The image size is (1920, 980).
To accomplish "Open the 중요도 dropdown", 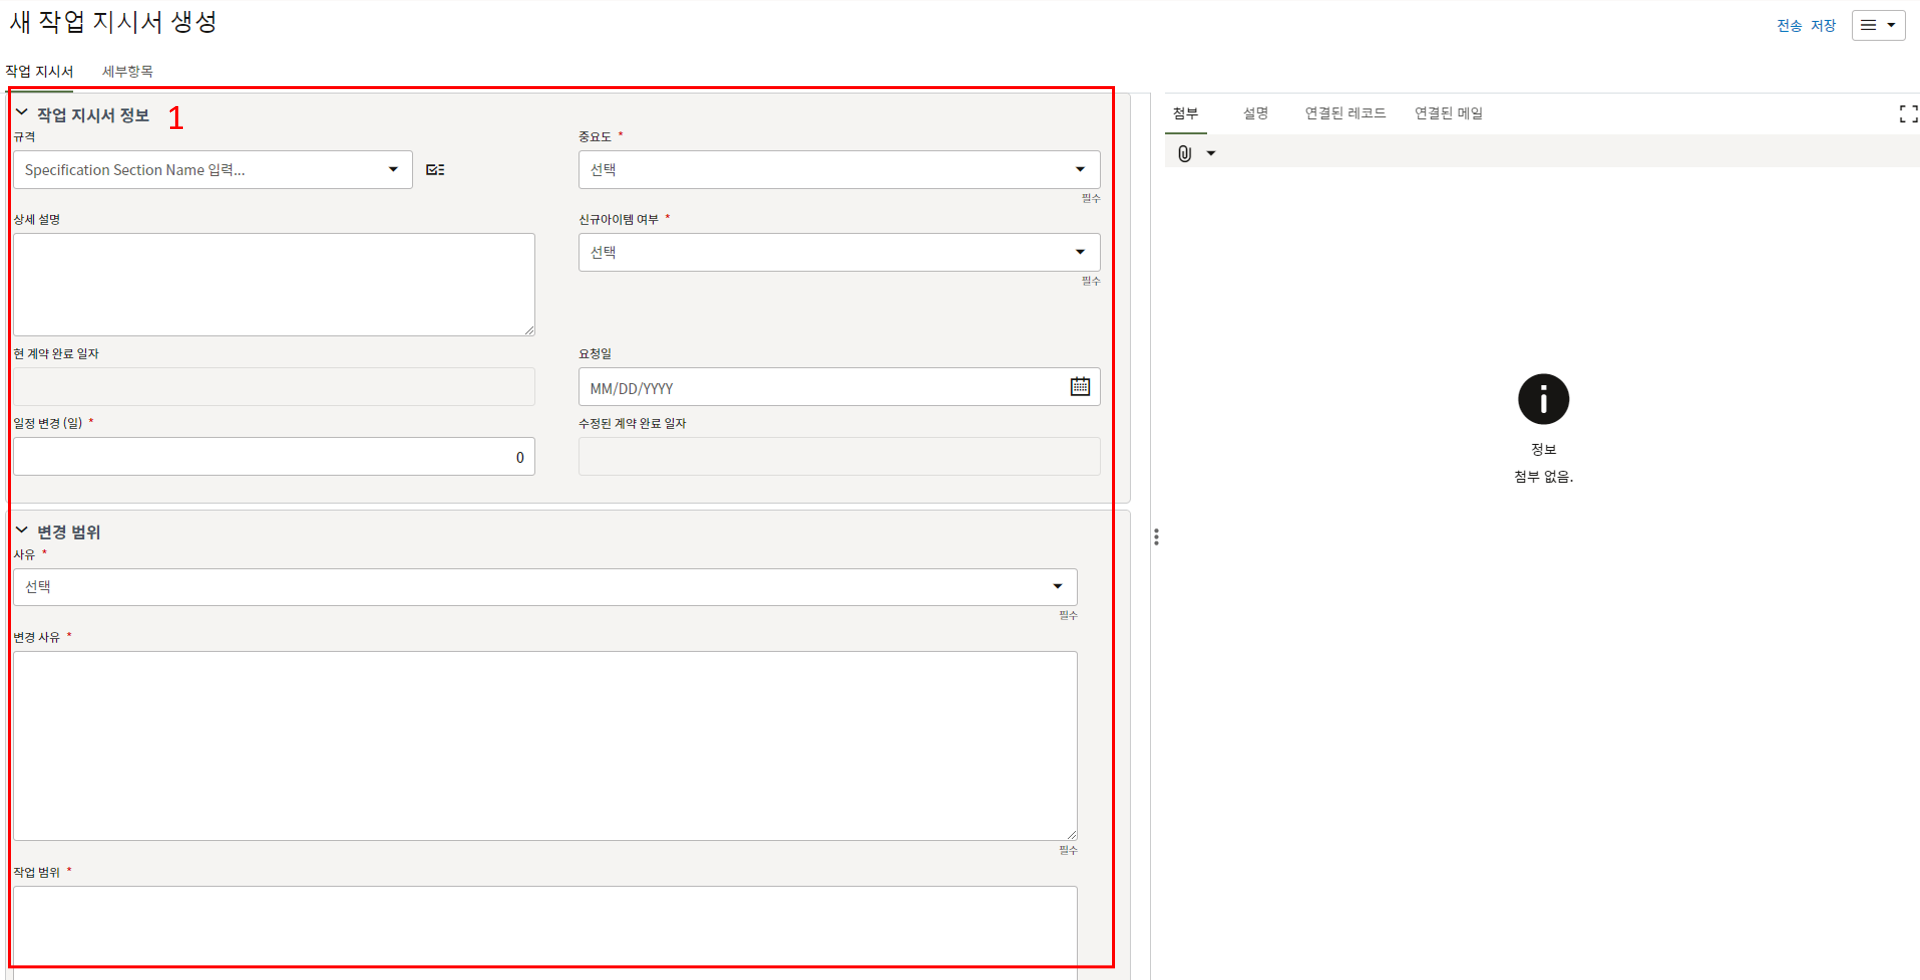I will point(838,170).
